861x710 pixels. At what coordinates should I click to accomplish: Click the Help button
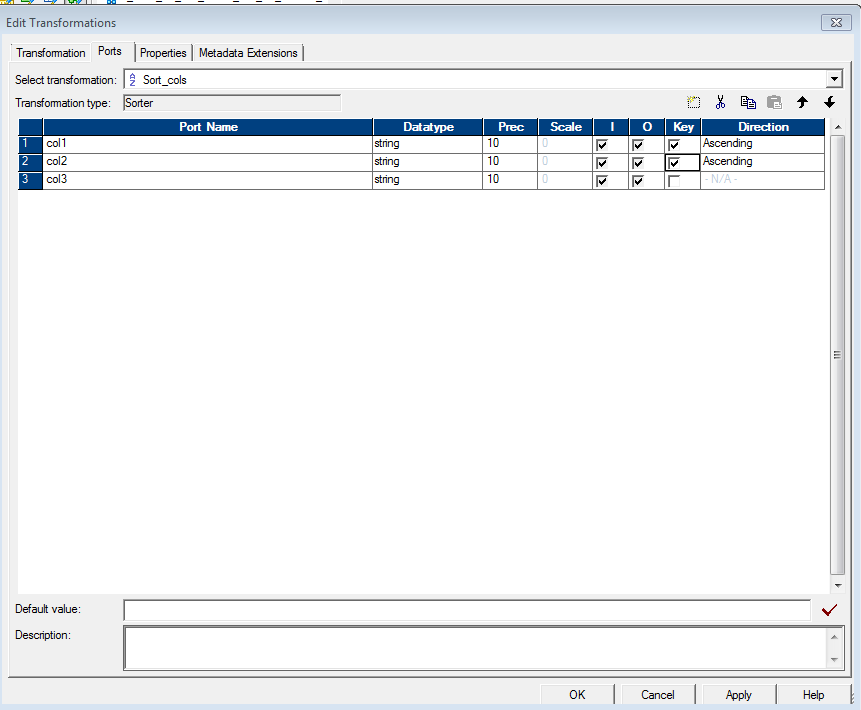(814, 694)
